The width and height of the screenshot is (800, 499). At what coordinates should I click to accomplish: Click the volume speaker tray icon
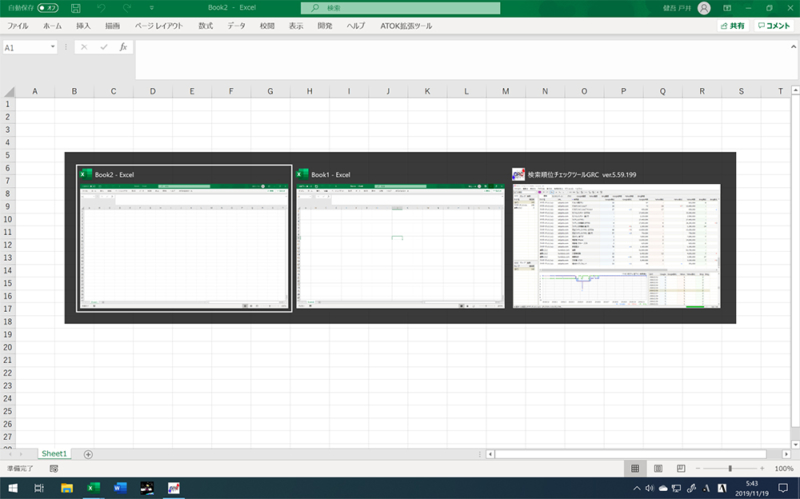click(649, 488)
